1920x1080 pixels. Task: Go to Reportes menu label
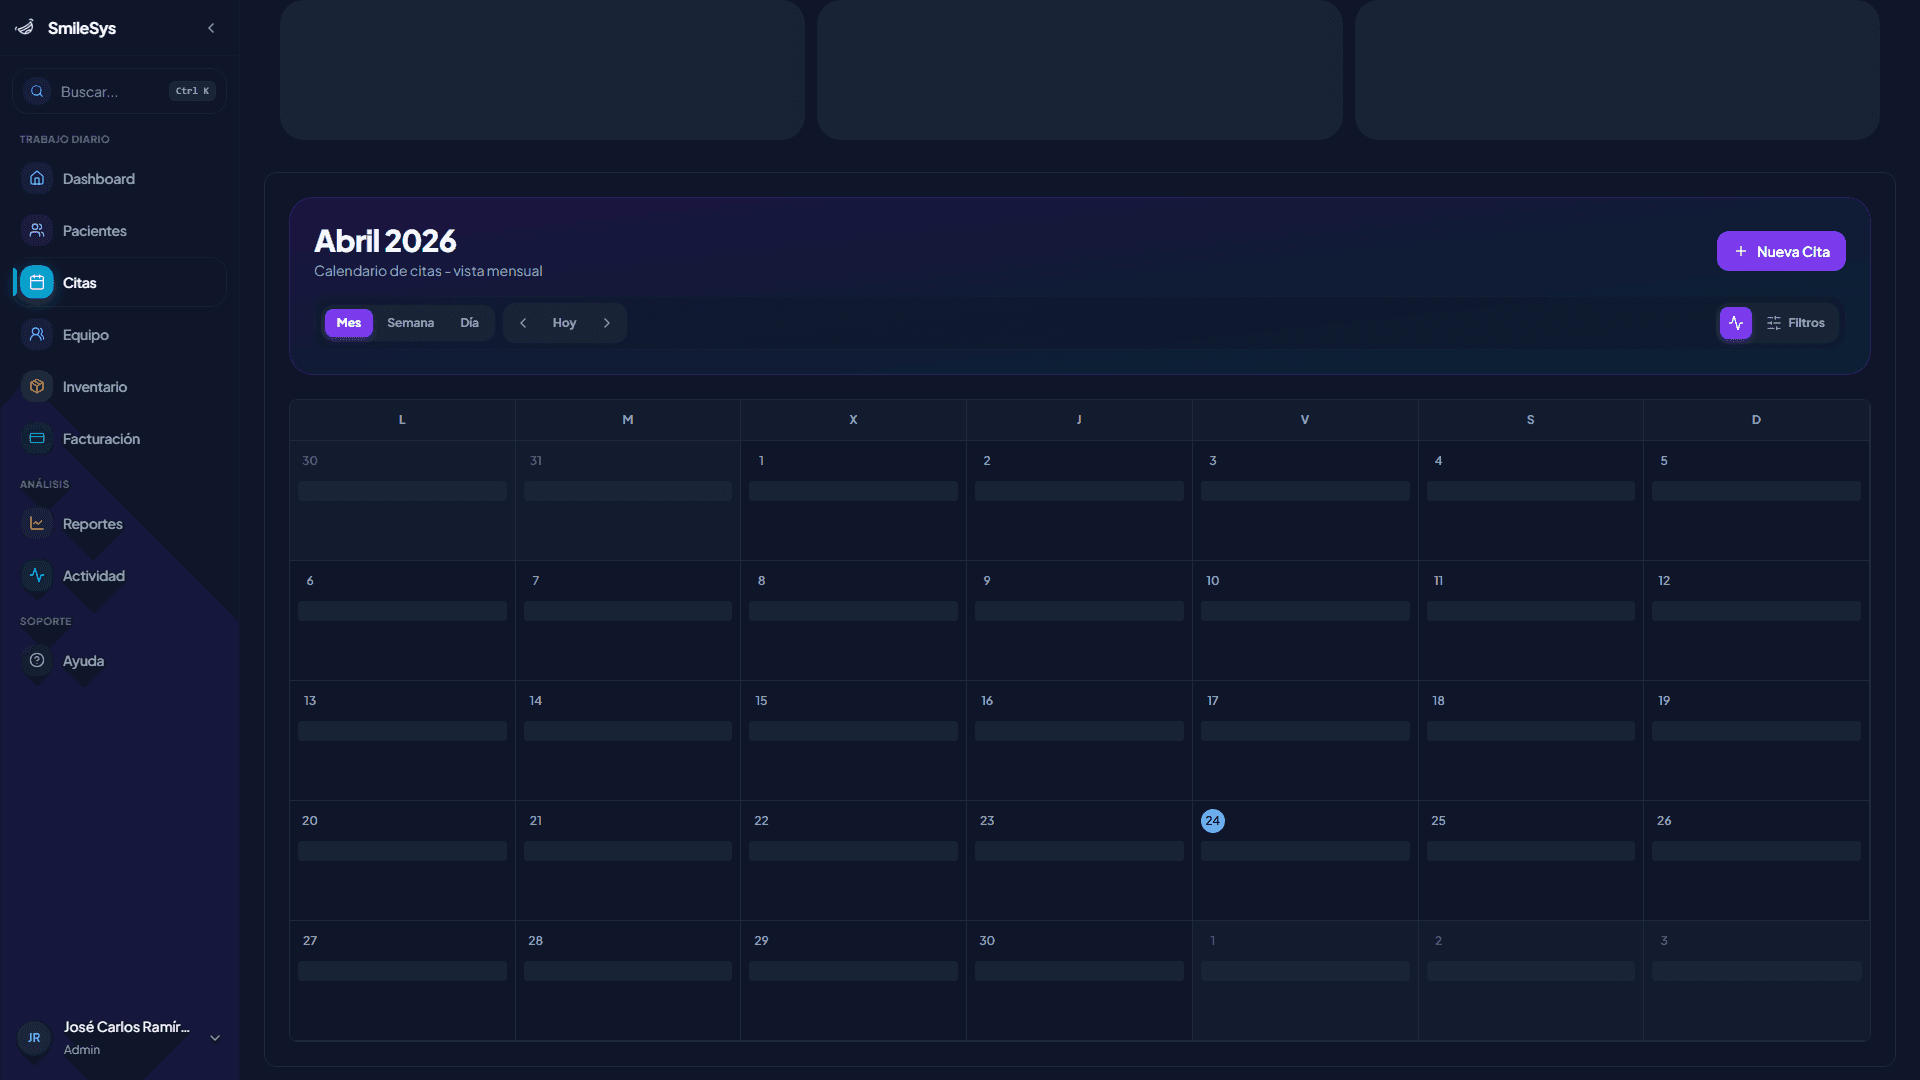coord(93,524)
